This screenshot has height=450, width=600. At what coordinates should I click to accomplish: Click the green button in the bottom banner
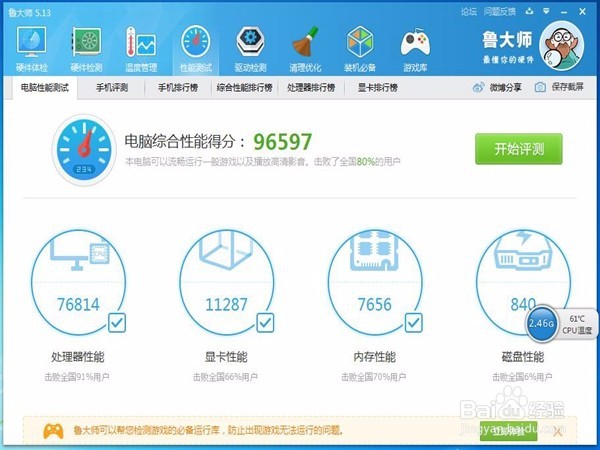(508, 431)
